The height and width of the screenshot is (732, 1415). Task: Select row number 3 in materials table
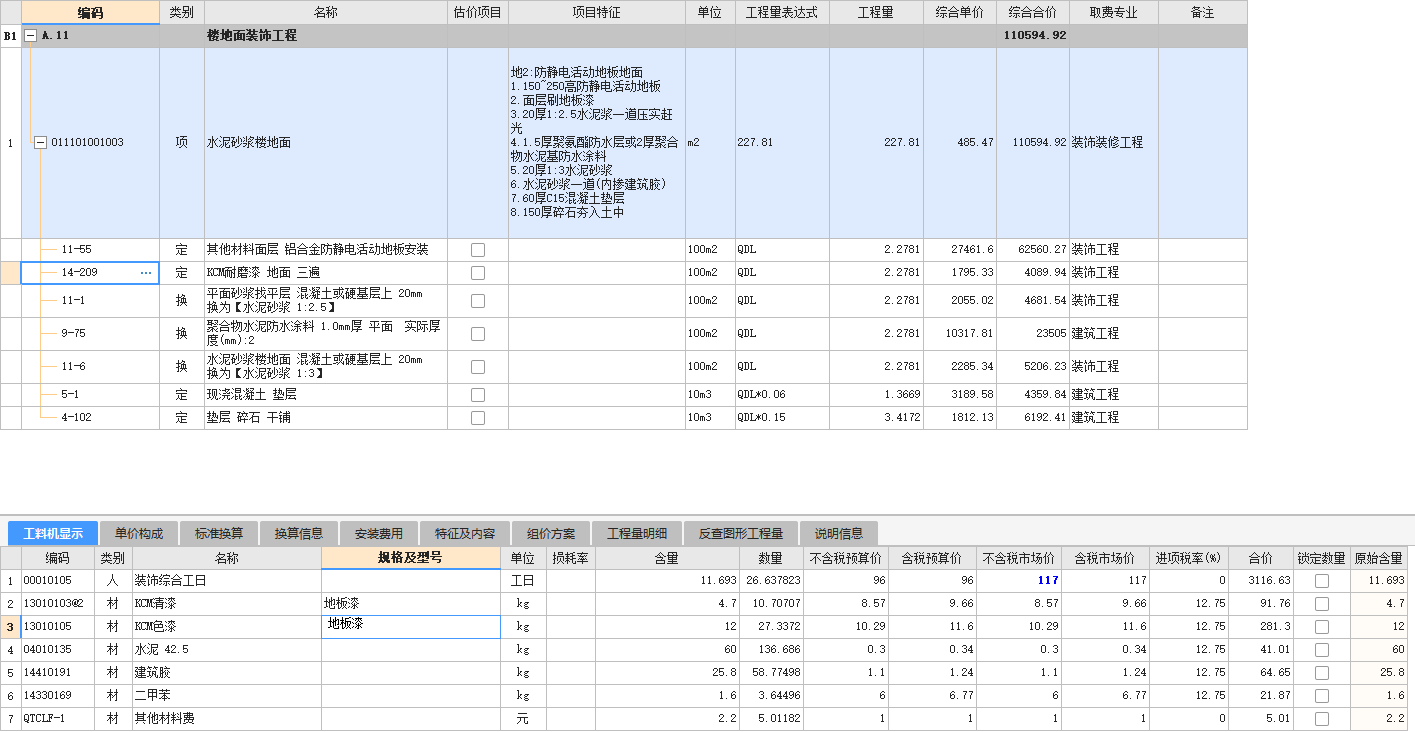click(x=10, y=627)
